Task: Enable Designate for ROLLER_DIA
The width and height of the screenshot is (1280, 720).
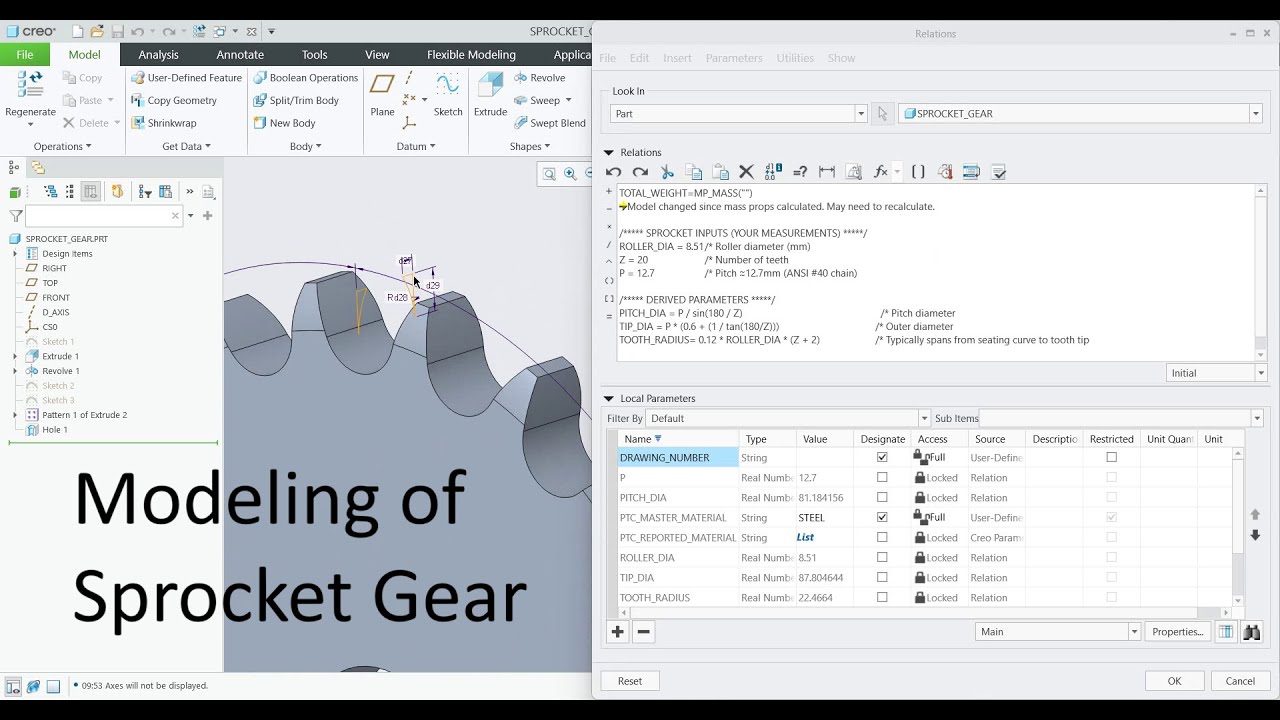Action: coord(882,557)
